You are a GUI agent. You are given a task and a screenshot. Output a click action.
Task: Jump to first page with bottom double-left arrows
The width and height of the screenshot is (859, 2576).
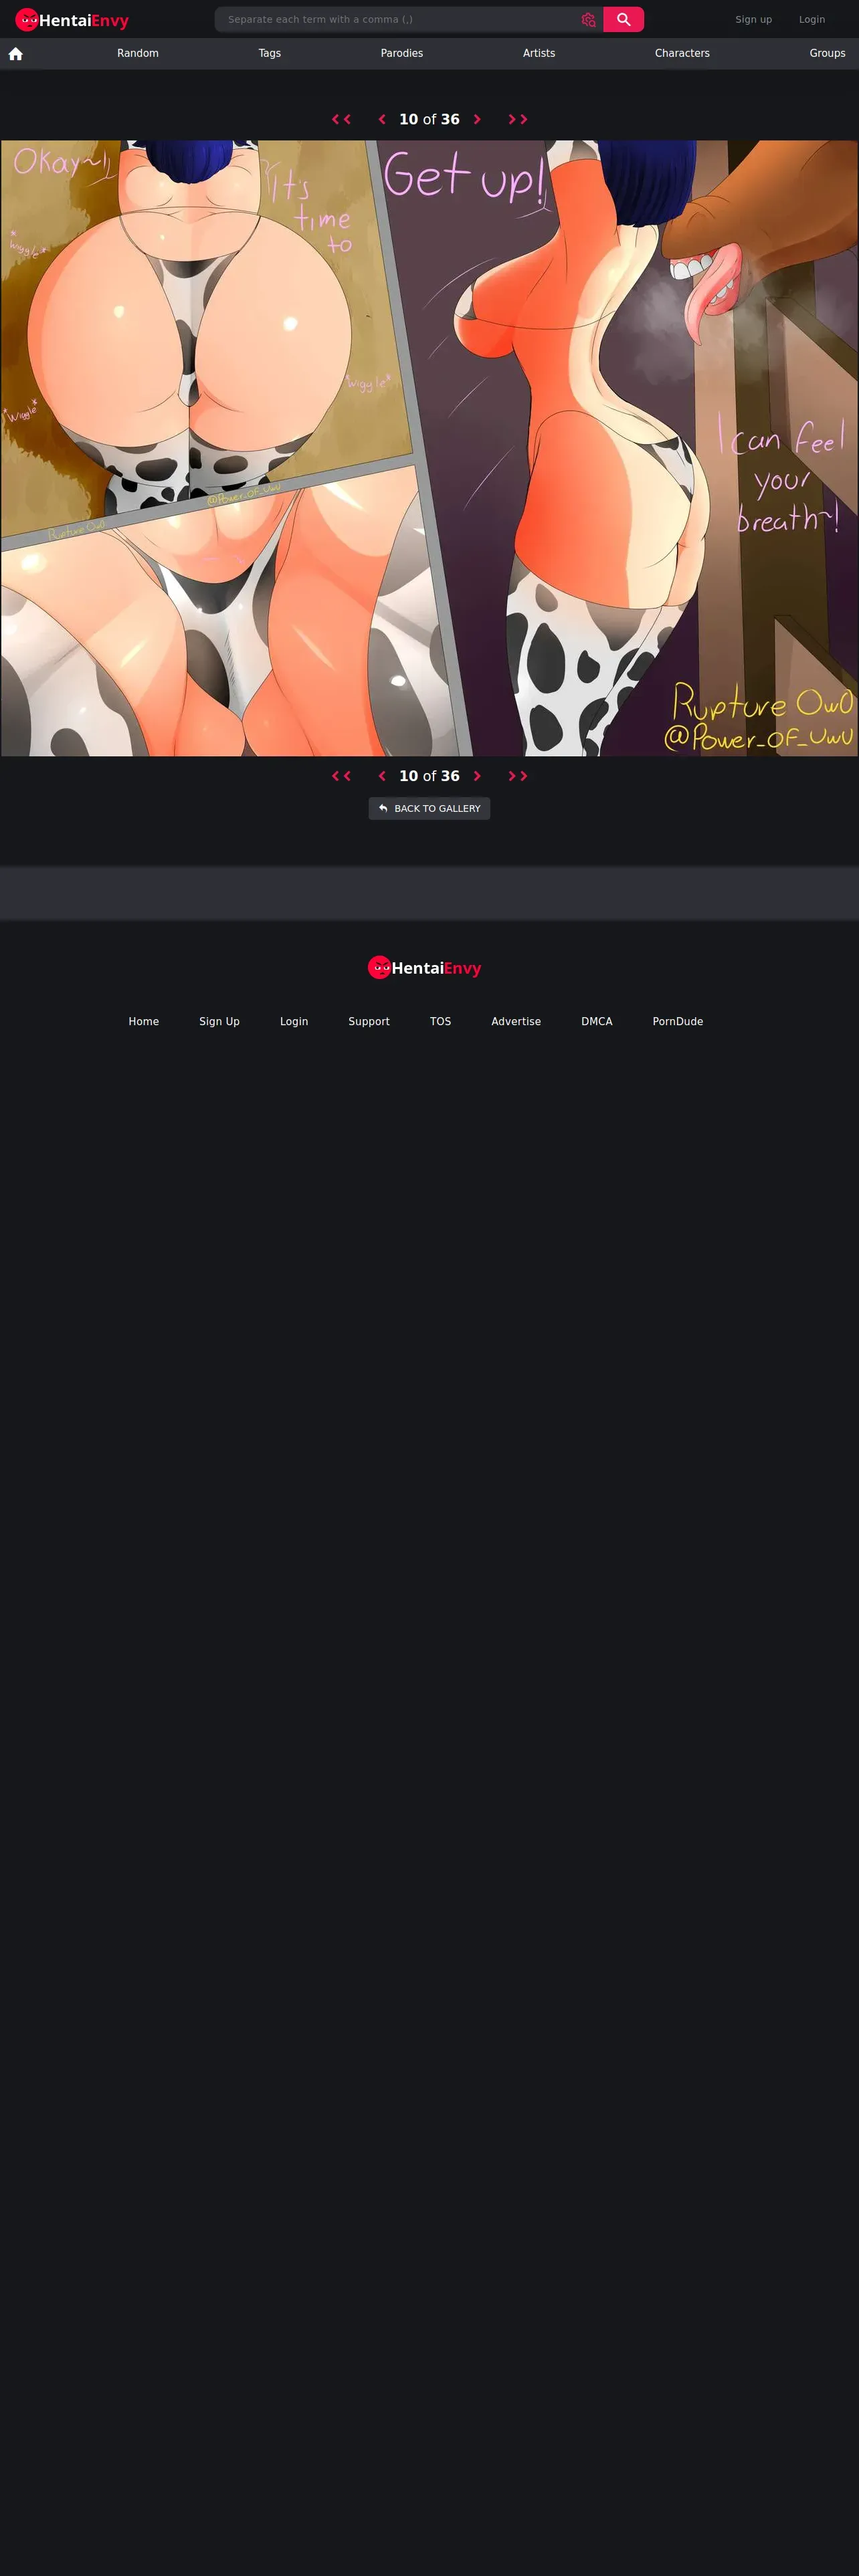[x=341, y=776]
